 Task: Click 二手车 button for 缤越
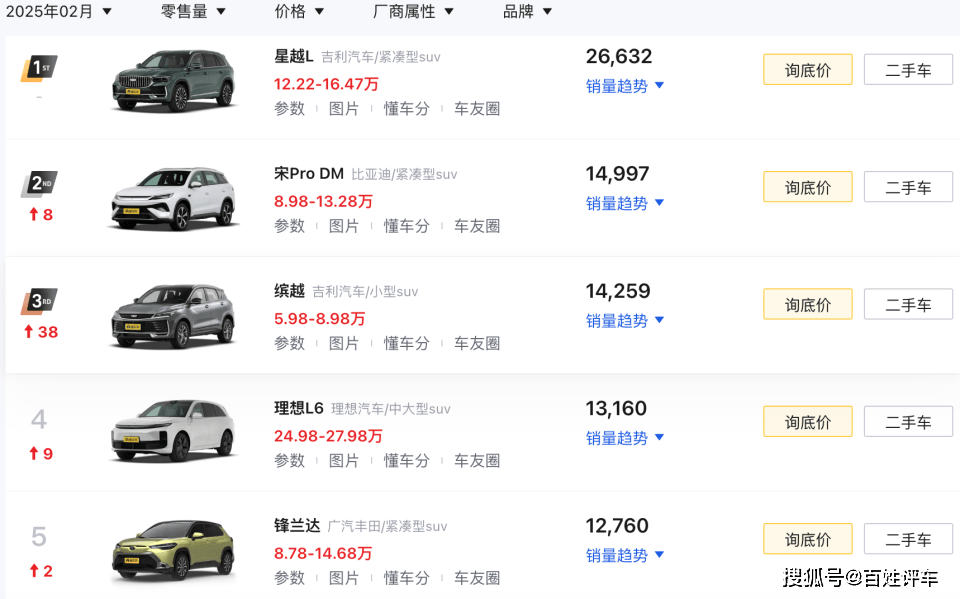click(x=908, y=304)
